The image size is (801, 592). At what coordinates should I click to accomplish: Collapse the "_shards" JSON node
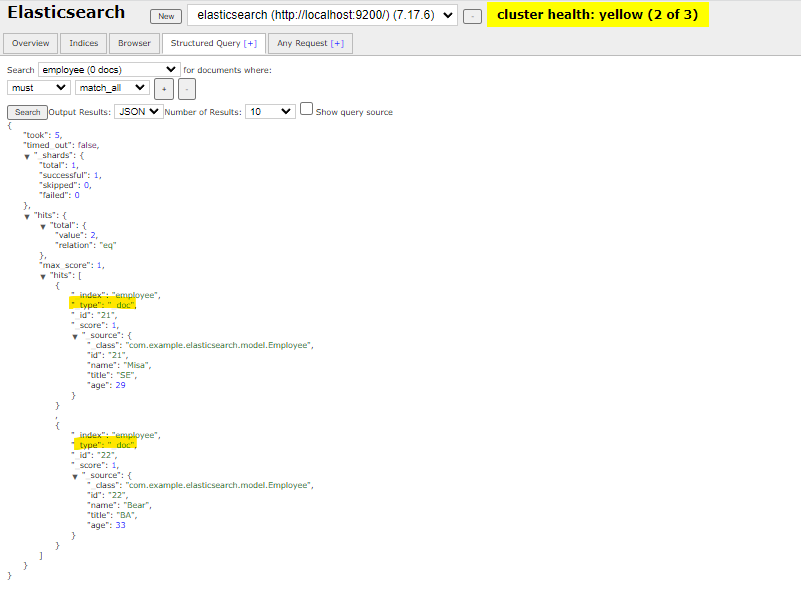pyautogui.click(x=27, y=156)
